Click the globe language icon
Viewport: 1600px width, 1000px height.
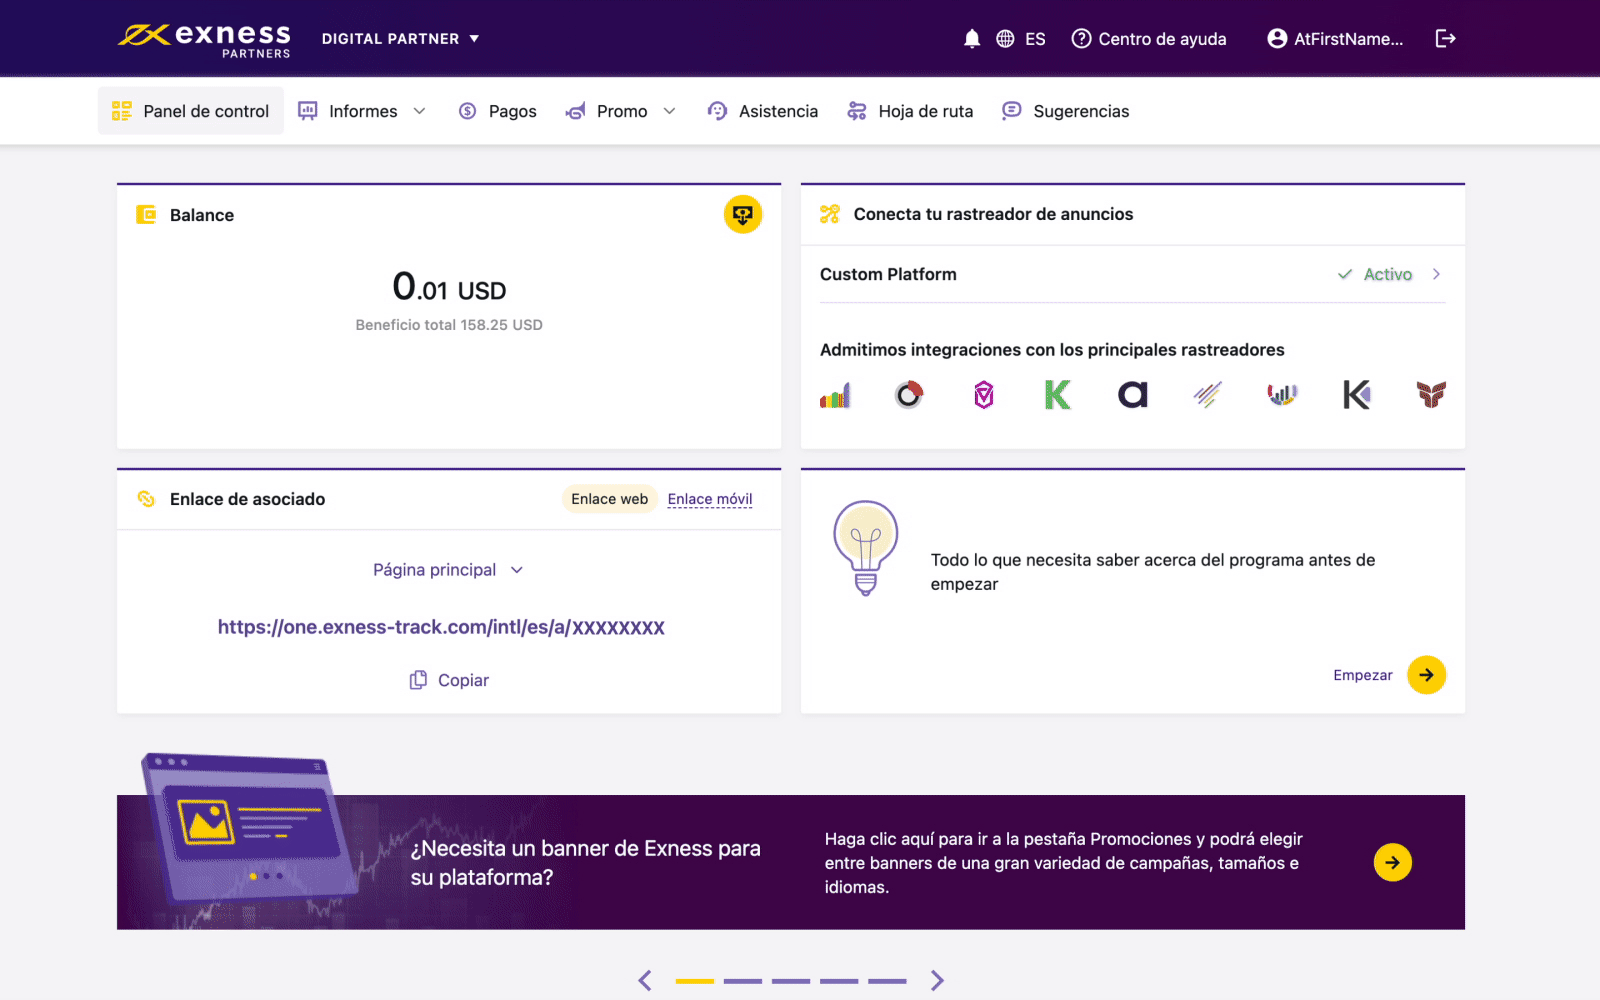(x=1005, y=39)
